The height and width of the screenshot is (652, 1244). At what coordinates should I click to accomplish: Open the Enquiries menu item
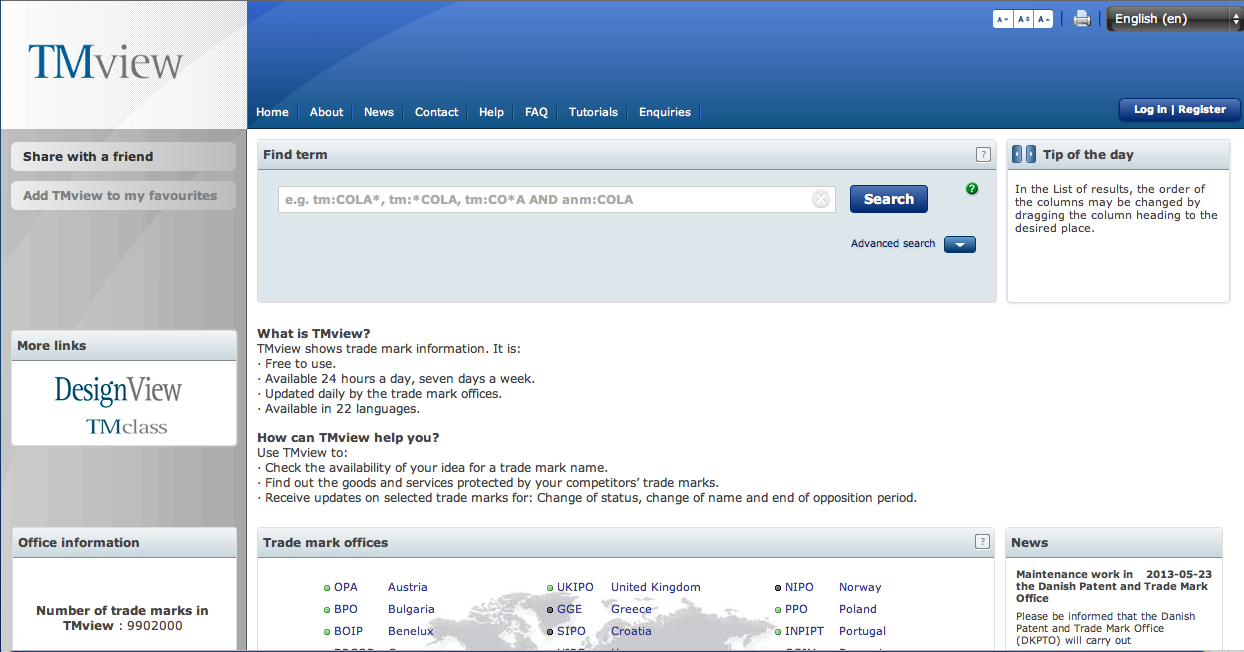coord(665,112)
